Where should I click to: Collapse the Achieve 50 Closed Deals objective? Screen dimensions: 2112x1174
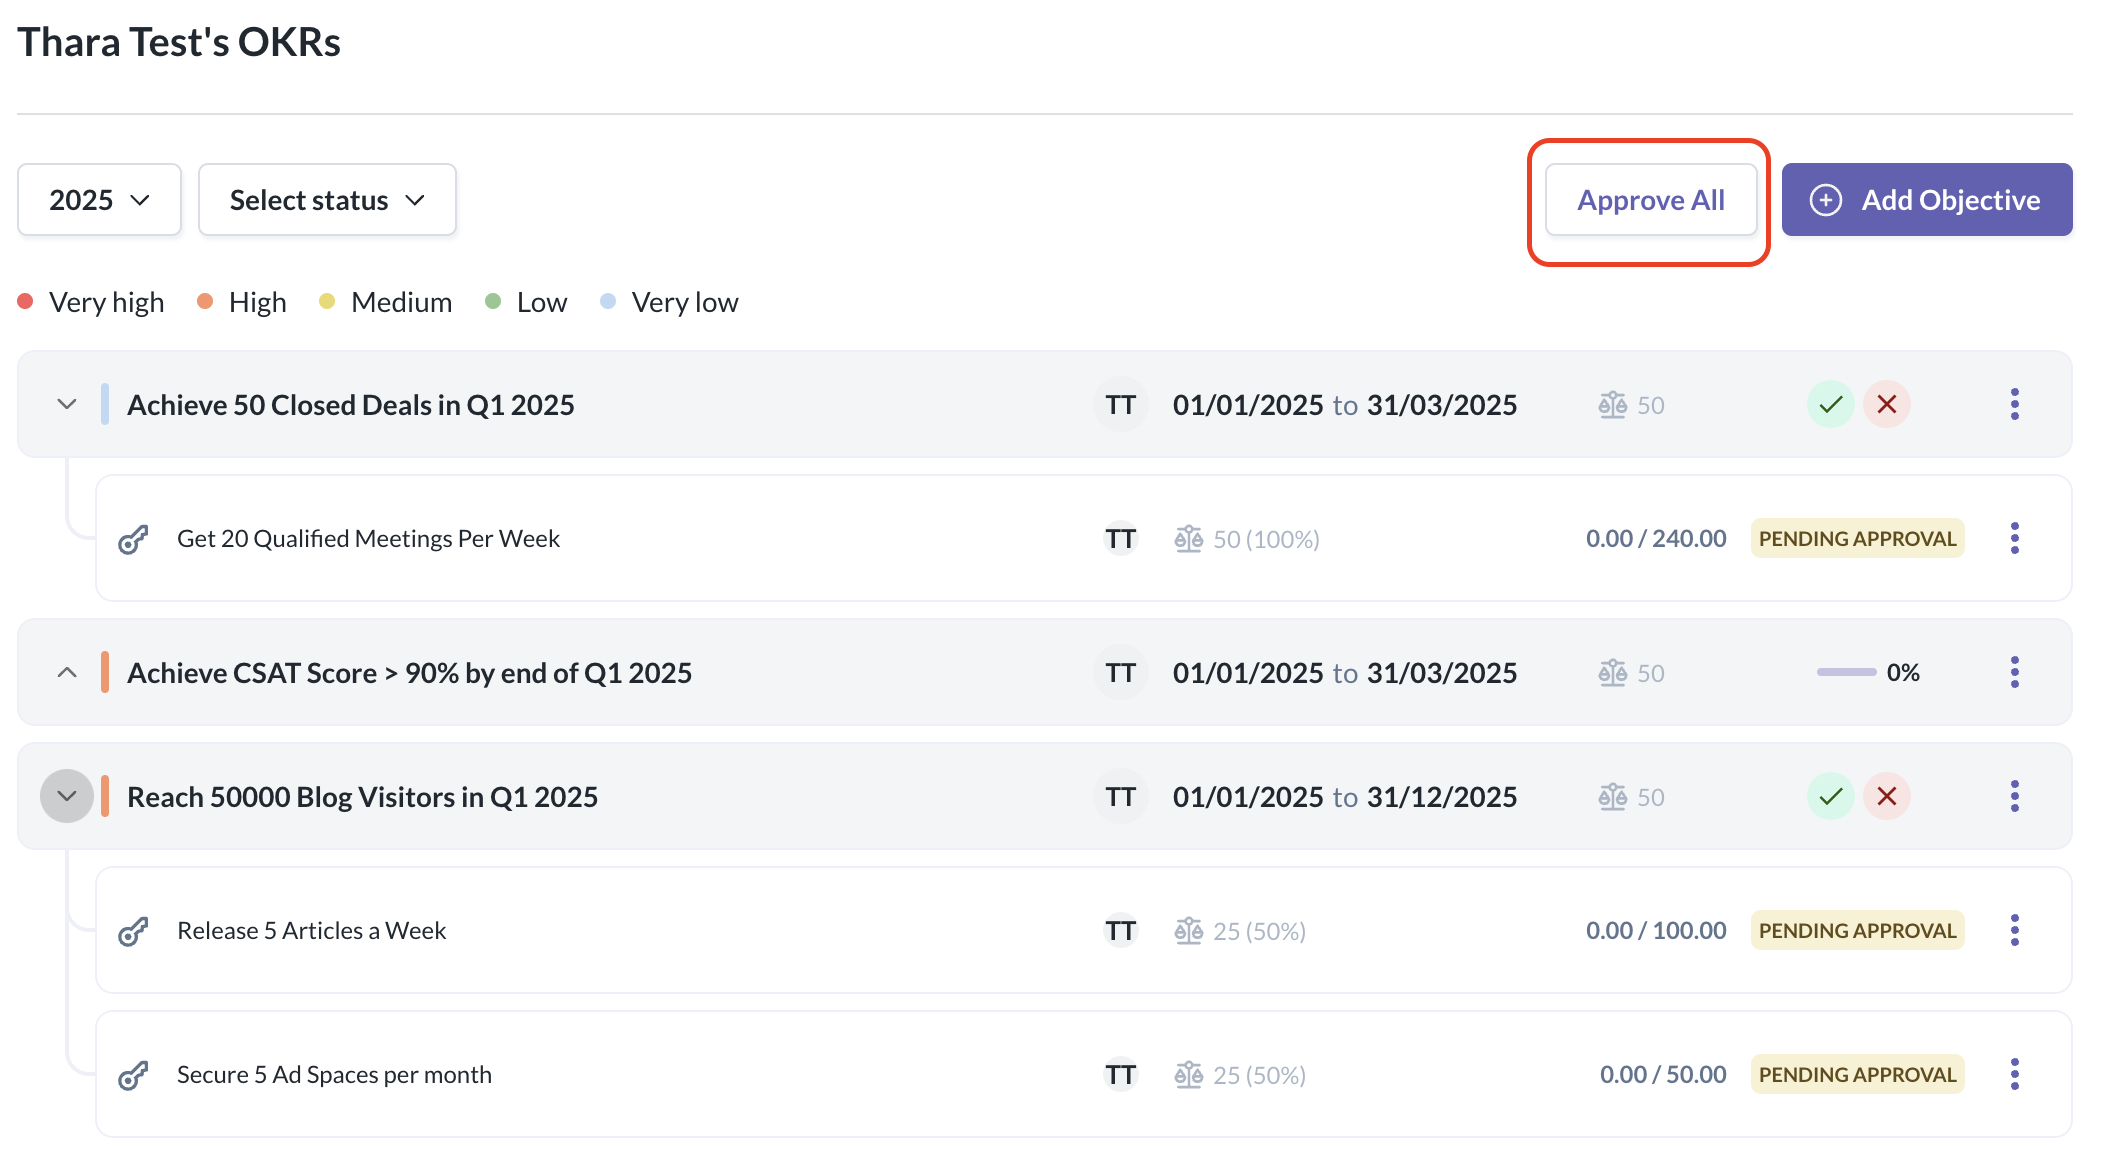click(x=67, y=405)
